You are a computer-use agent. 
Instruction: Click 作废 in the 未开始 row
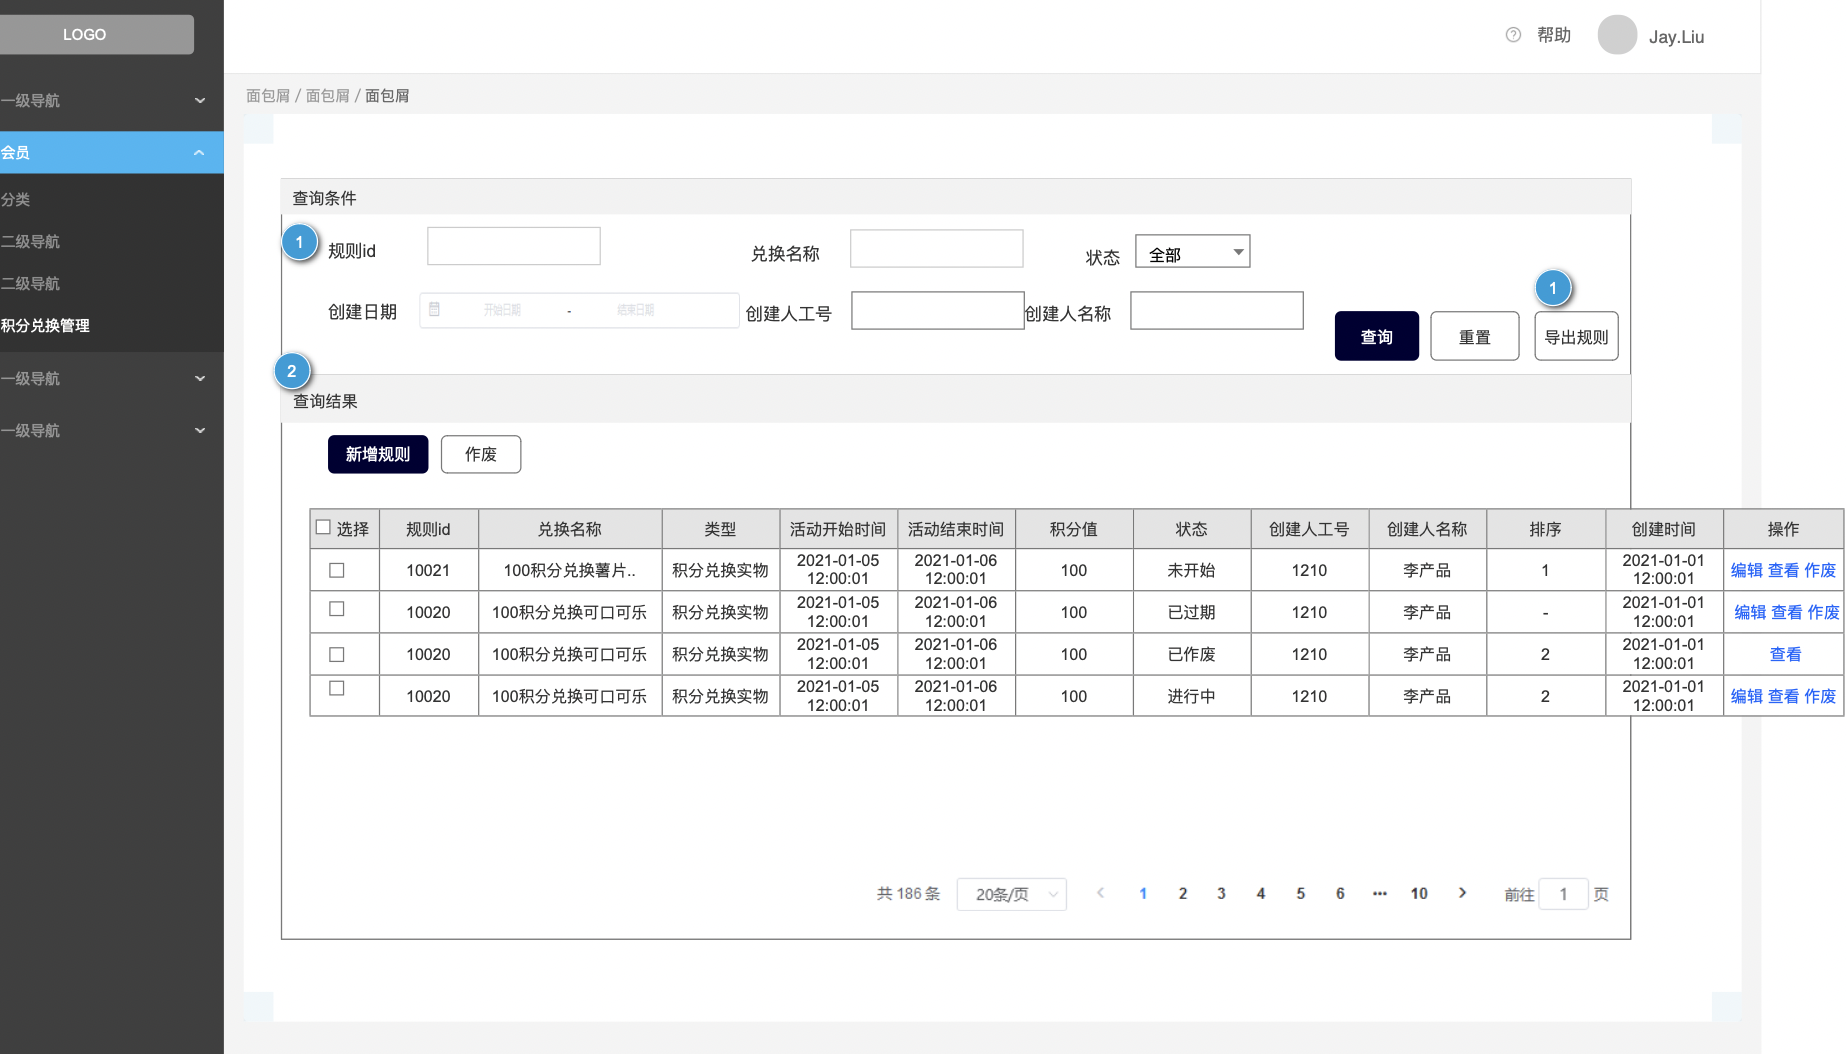coord(1820,570)
